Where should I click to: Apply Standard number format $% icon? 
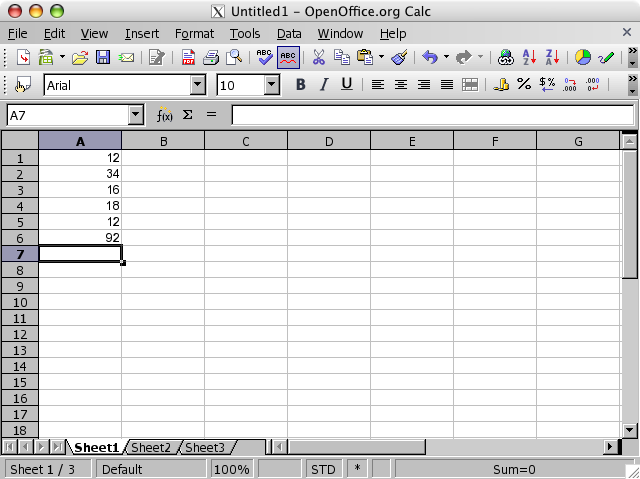click(x=547, y=84)
